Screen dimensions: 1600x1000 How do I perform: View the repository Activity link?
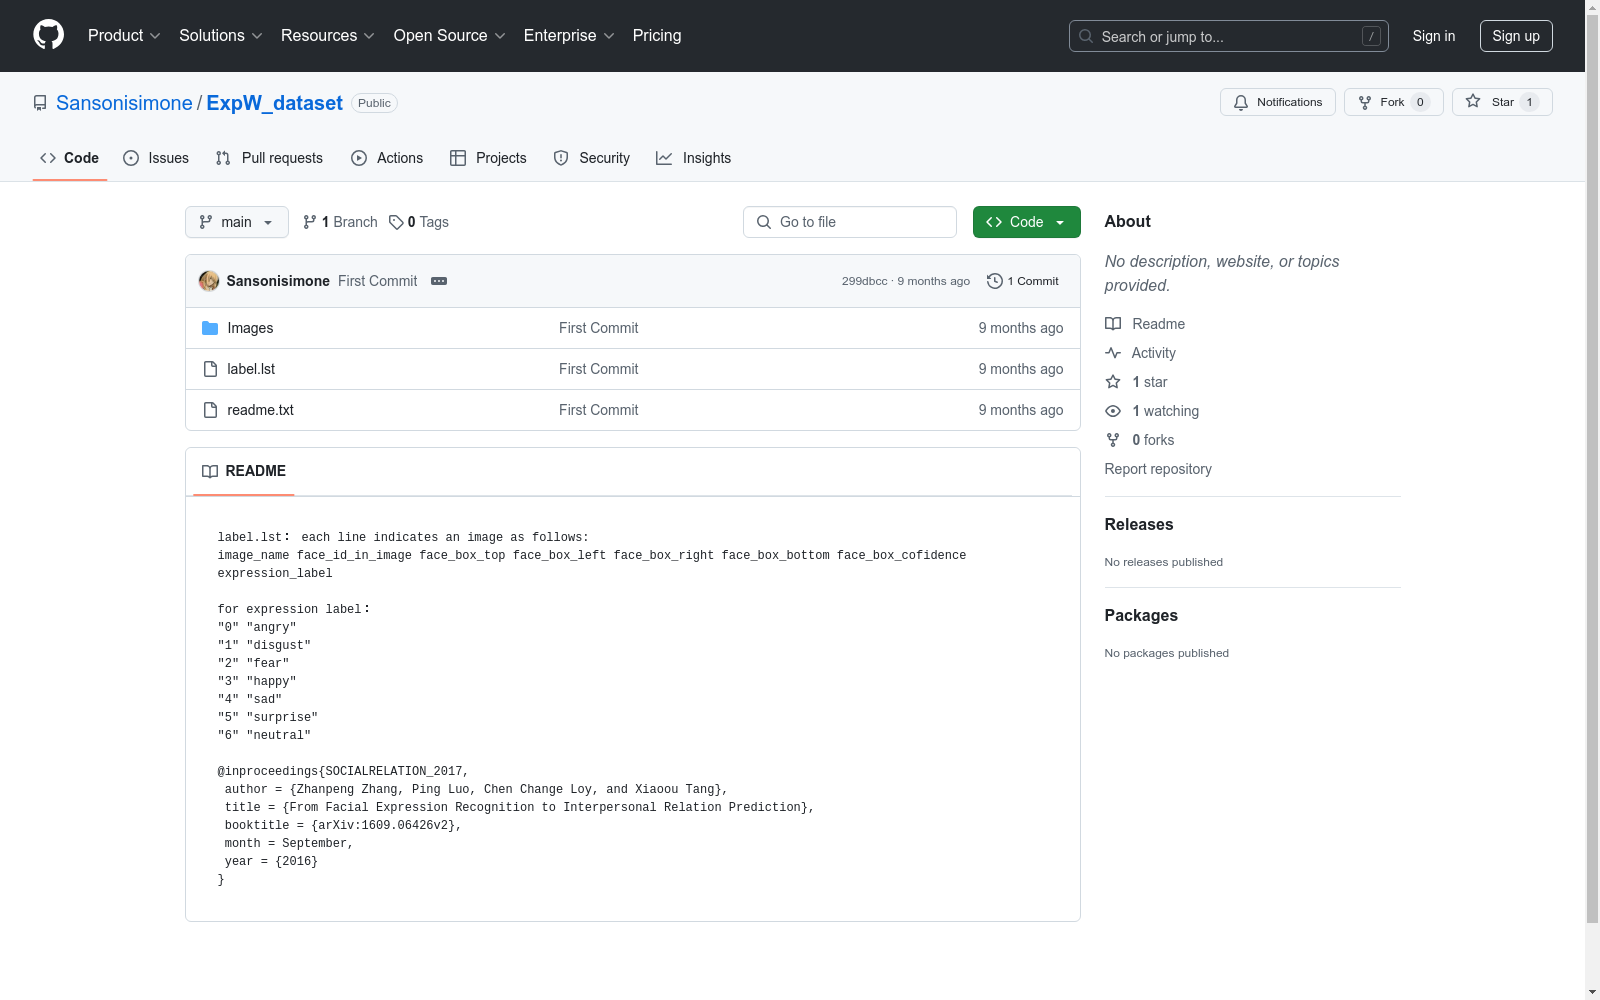click(1153, 353)
